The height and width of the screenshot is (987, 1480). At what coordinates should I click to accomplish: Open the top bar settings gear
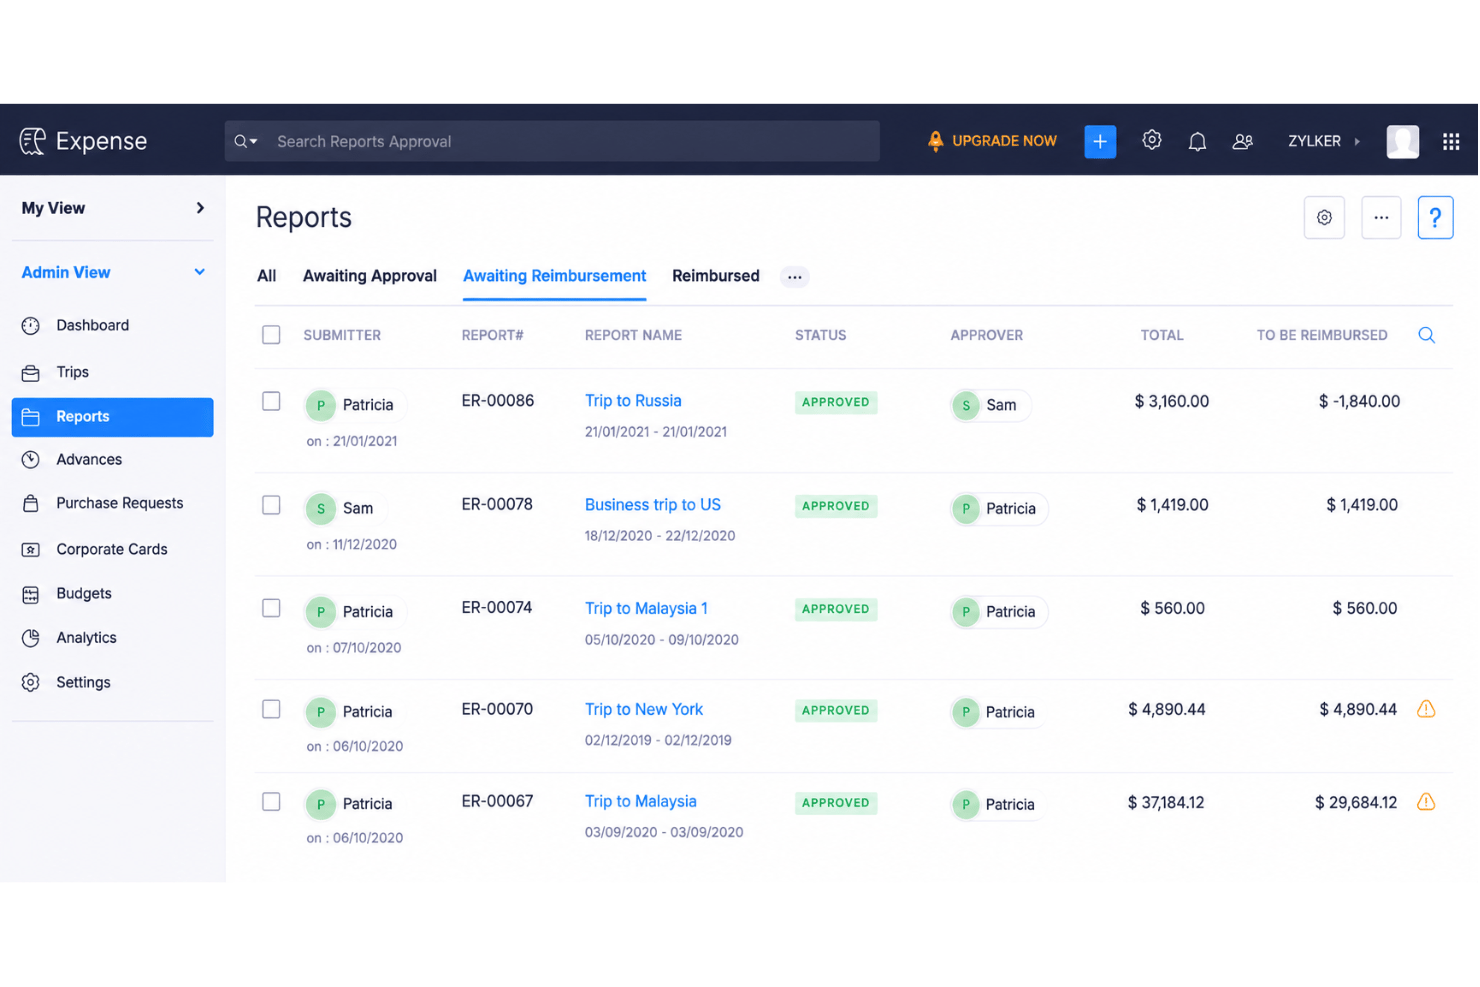pyautogui.click(x=1152, y=140)
